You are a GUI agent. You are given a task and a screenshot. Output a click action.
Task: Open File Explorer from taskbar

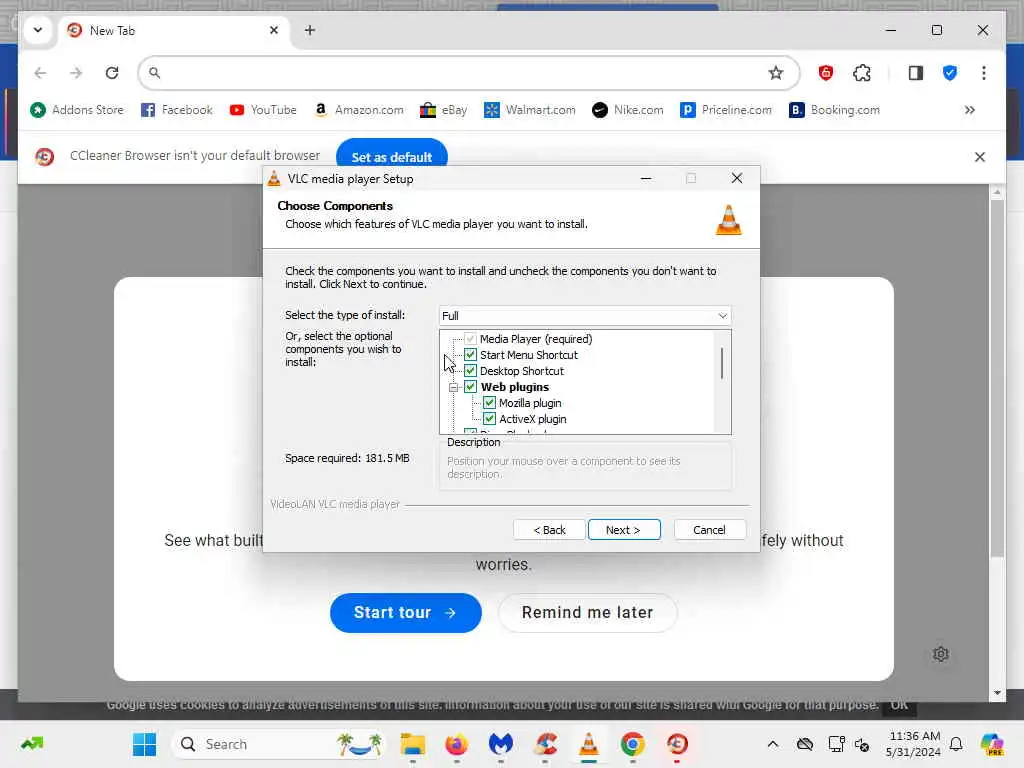click(413, 744)
